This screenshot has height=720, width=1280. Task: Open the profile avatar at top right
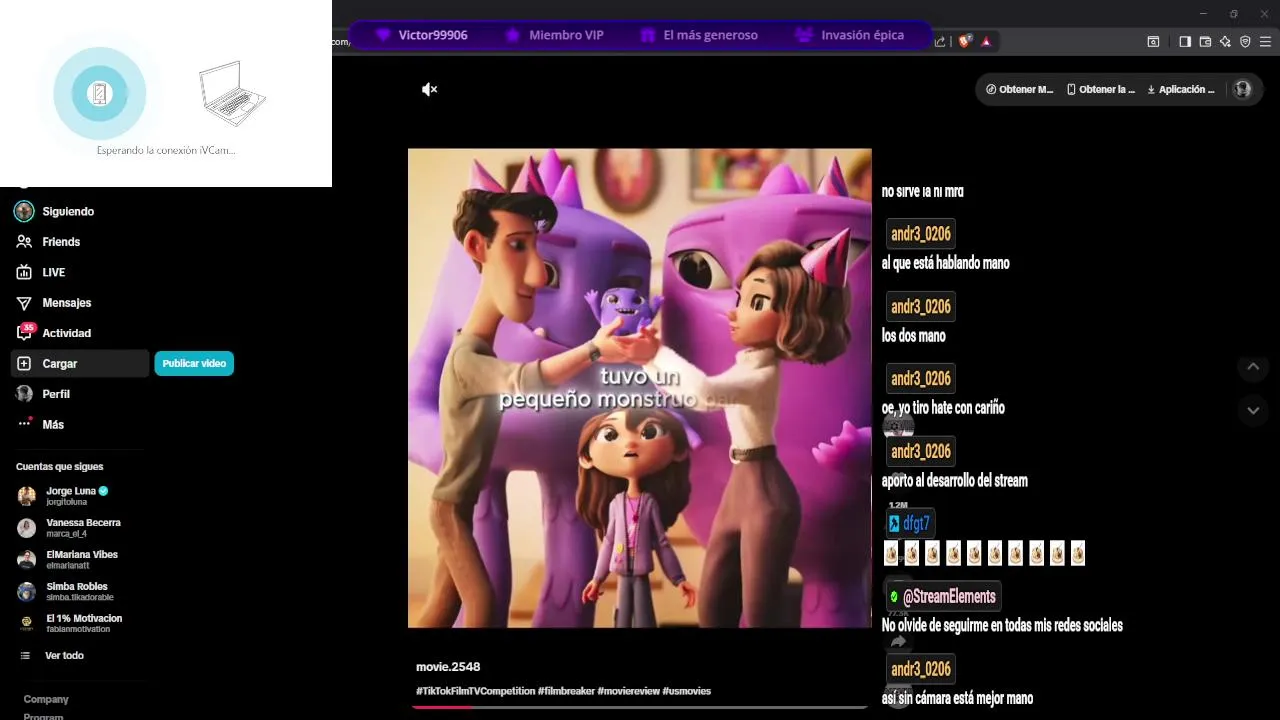pyautogui.click(x=1242, y=89)
